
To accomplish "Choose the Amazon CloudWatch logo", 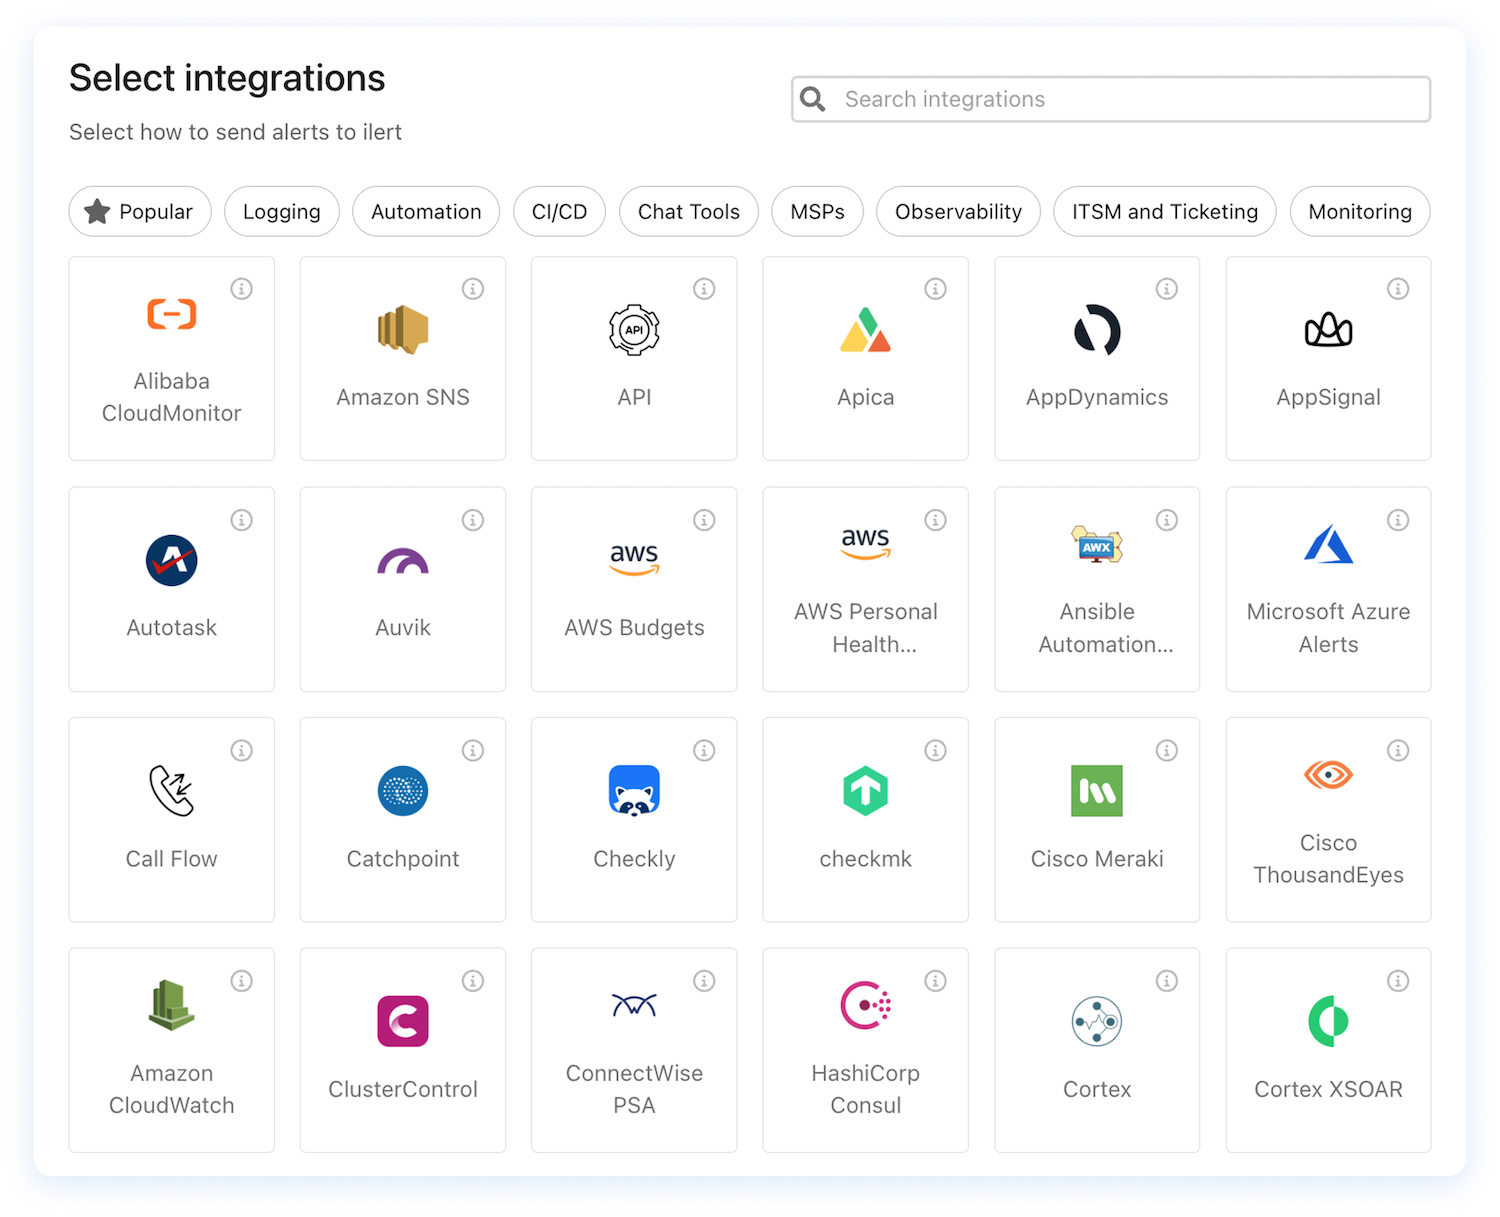I will click(x=172, y=1005).
